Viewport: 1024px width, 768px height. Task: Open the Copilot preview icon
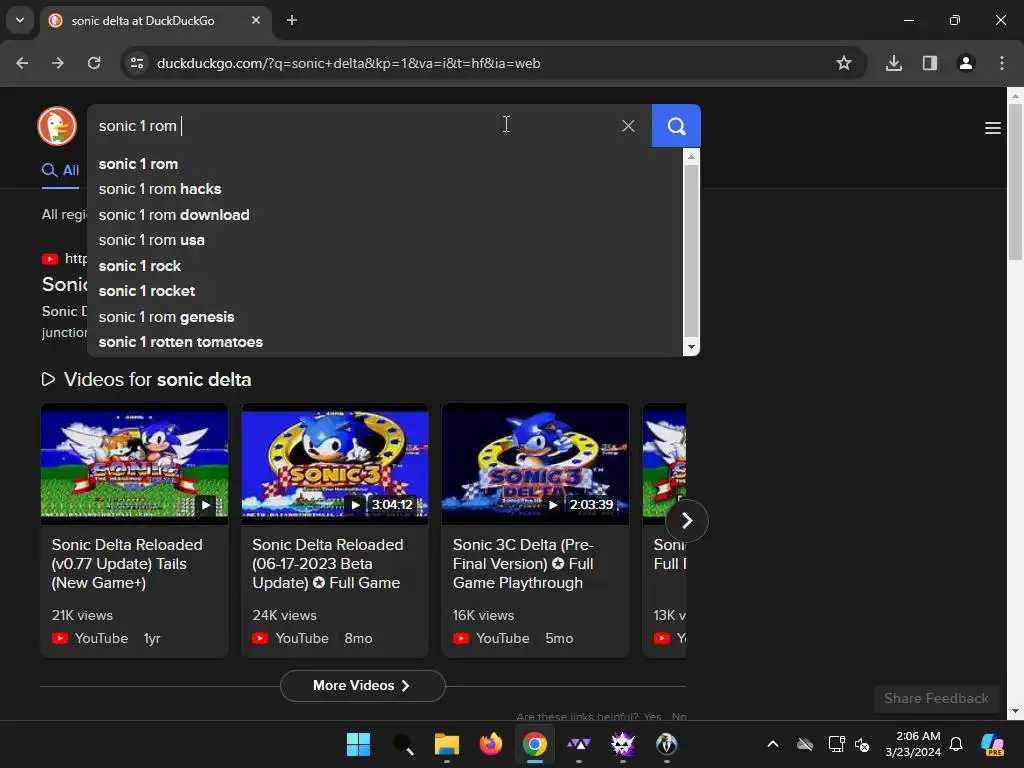[x=992, y=744]
